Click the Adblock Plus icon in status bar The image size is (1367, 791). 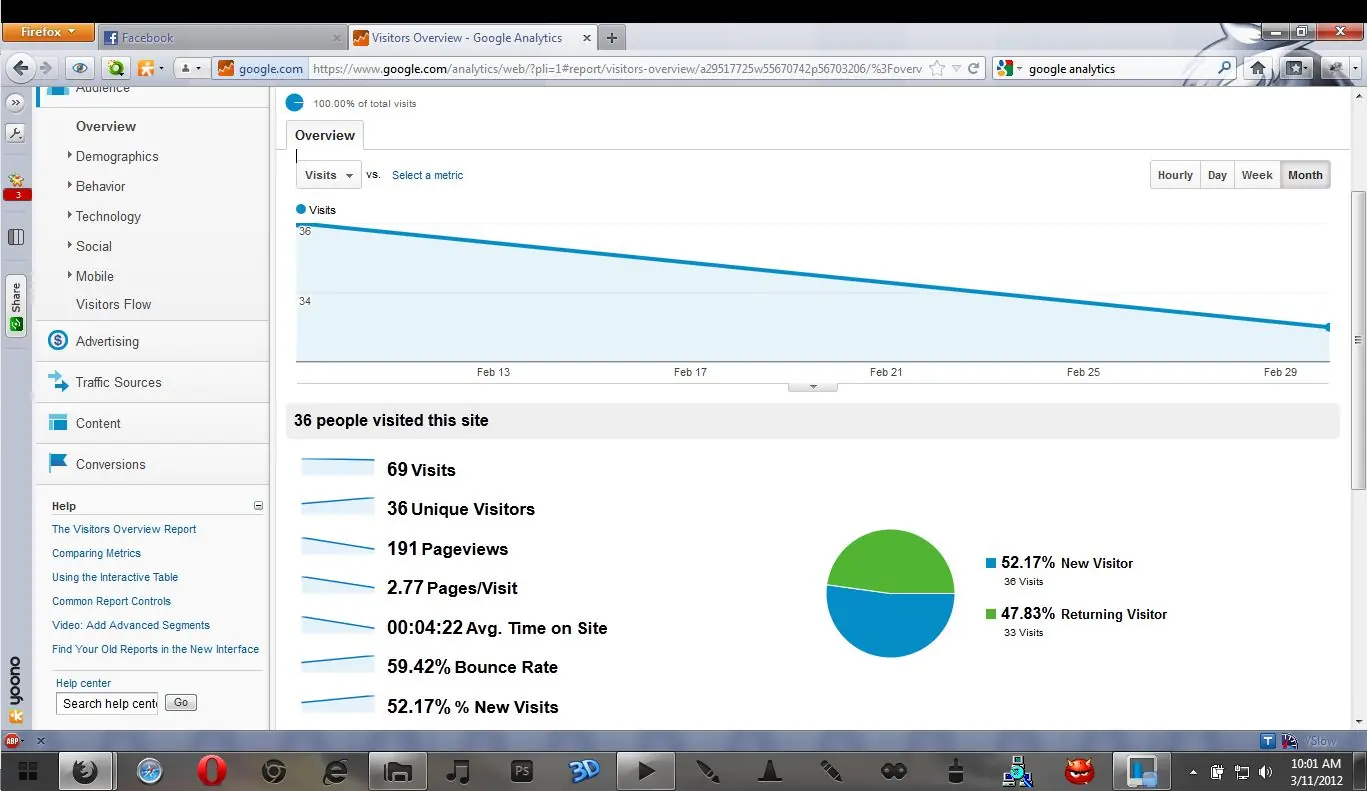pos(13,741)
